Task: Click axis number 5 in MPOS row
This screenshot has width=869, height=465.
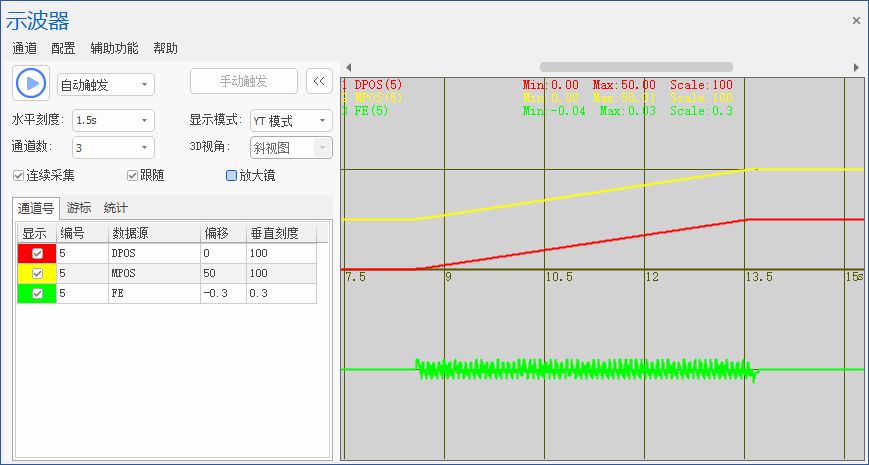Action: click(x=83, y=273)
